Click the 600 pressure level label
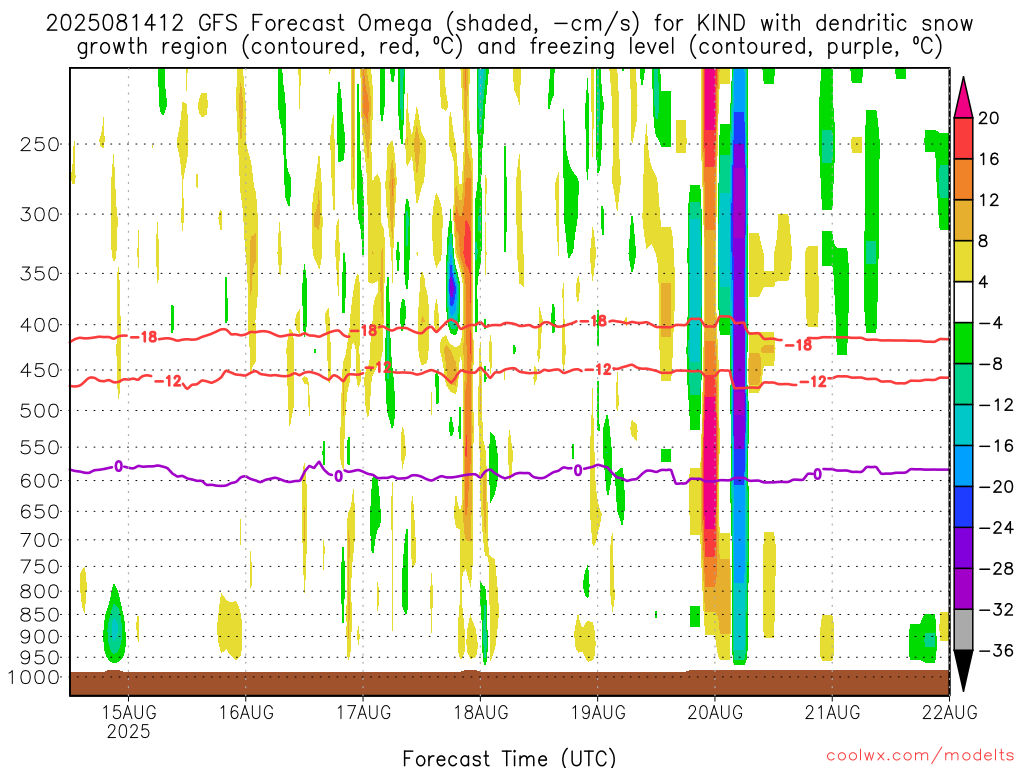This screenshot has width=1024, height=768. point(40,481)
